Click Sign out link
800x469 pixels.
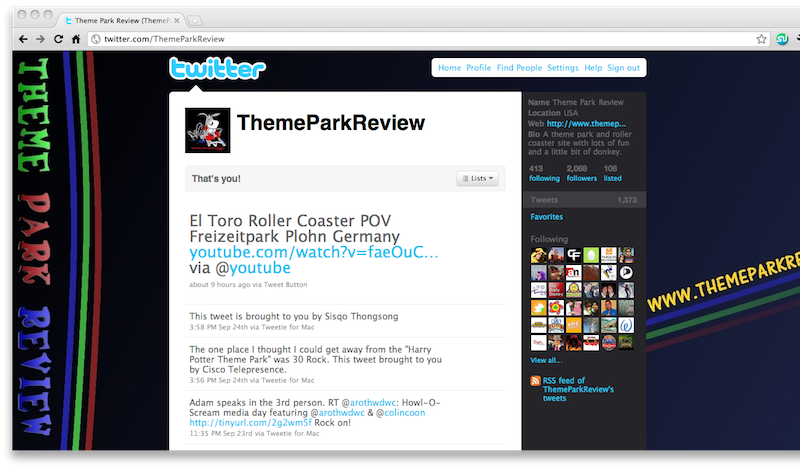click(623, 68)
